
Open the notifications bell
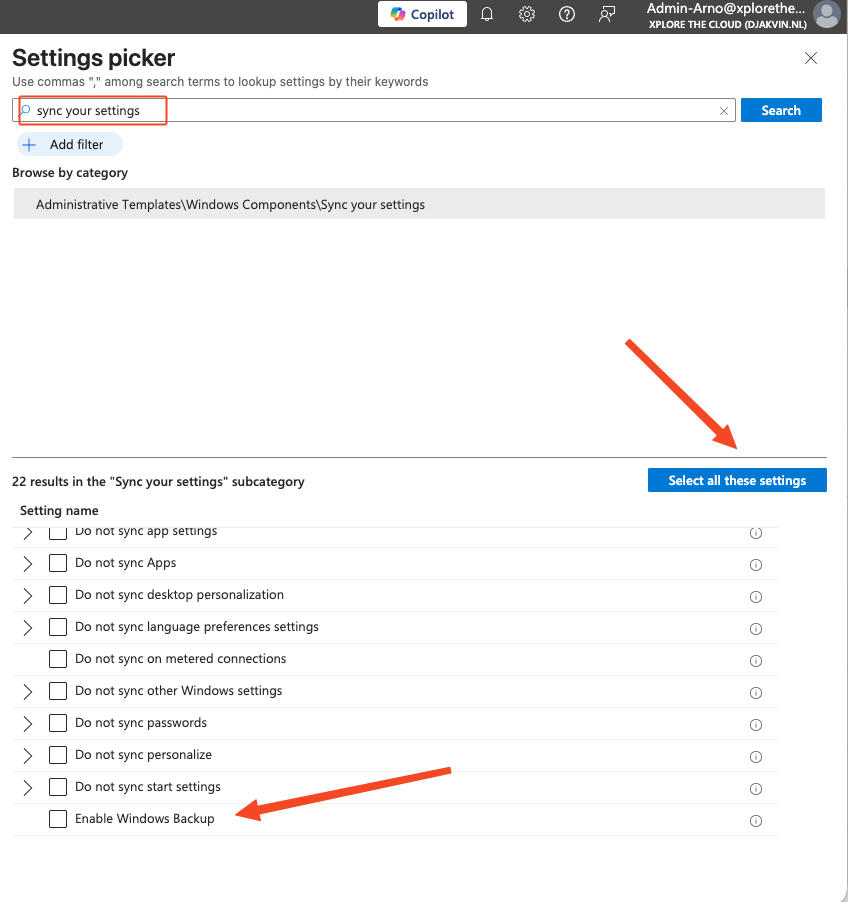point(487,14)
